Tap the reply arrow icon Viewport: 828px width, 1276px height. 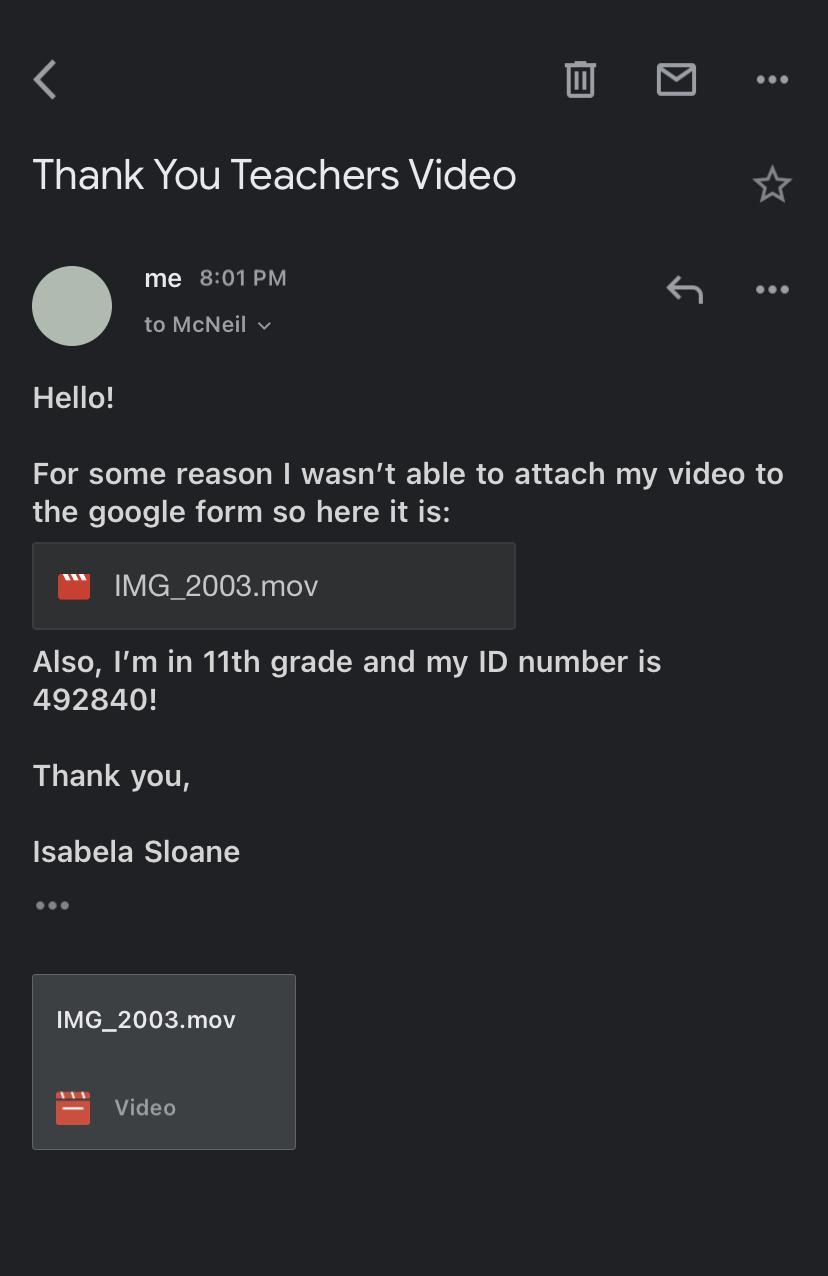(x=685, y=290)
